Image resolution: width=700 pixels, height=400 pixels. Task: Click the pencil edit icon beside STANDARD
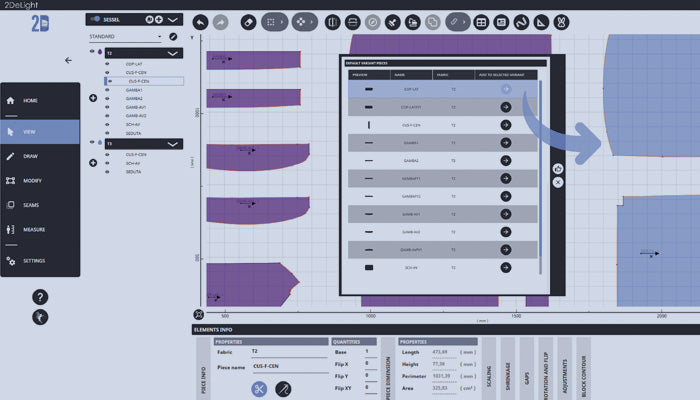click(x=173, y=37)
